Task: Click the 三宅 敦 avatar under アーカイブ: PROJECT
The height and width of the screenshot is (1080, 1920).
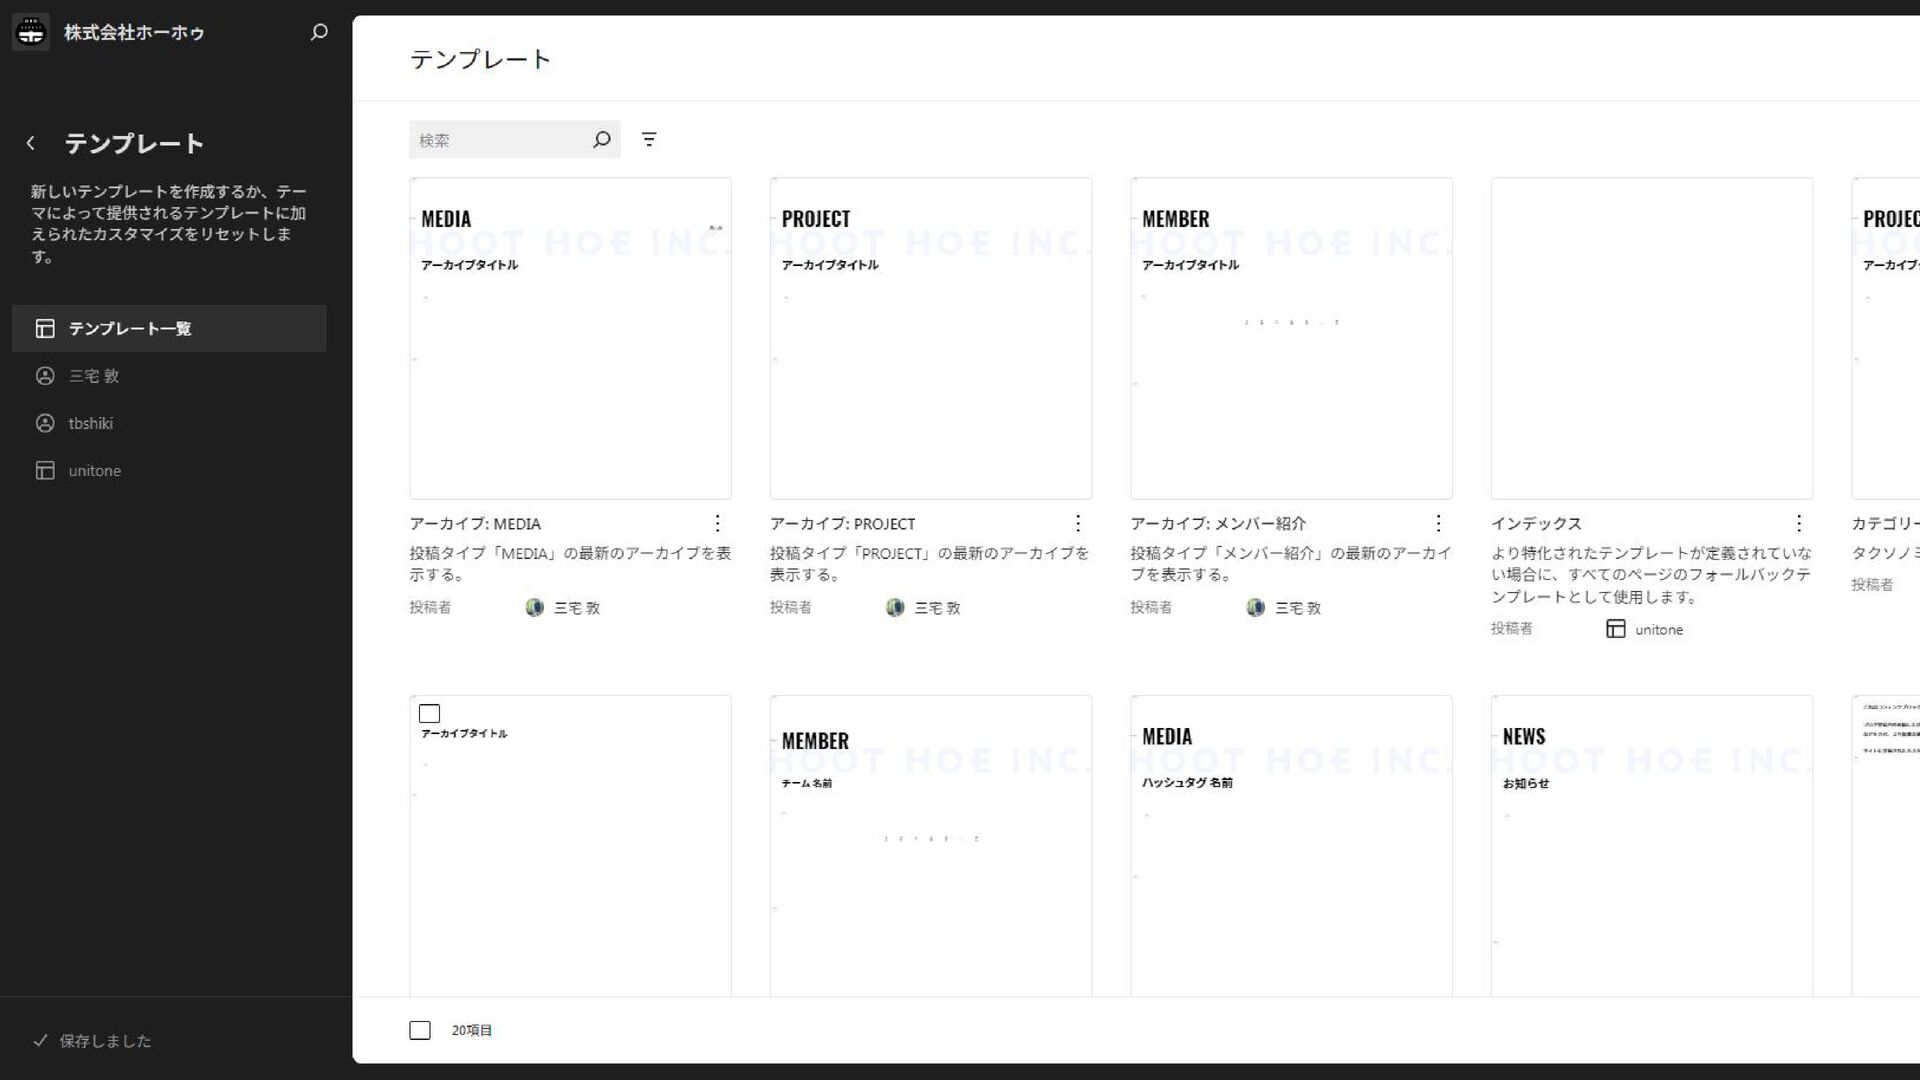Action: (895, 607)
